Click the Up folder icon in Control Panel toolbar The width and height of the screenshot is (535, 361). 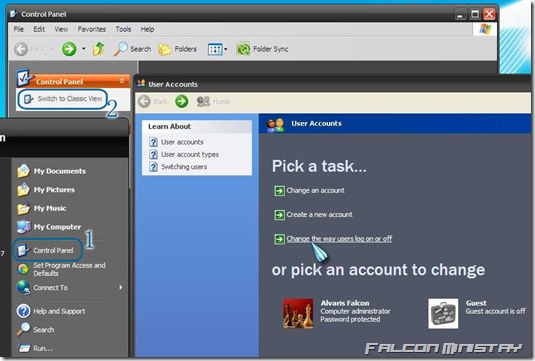[x=99, y=49]
